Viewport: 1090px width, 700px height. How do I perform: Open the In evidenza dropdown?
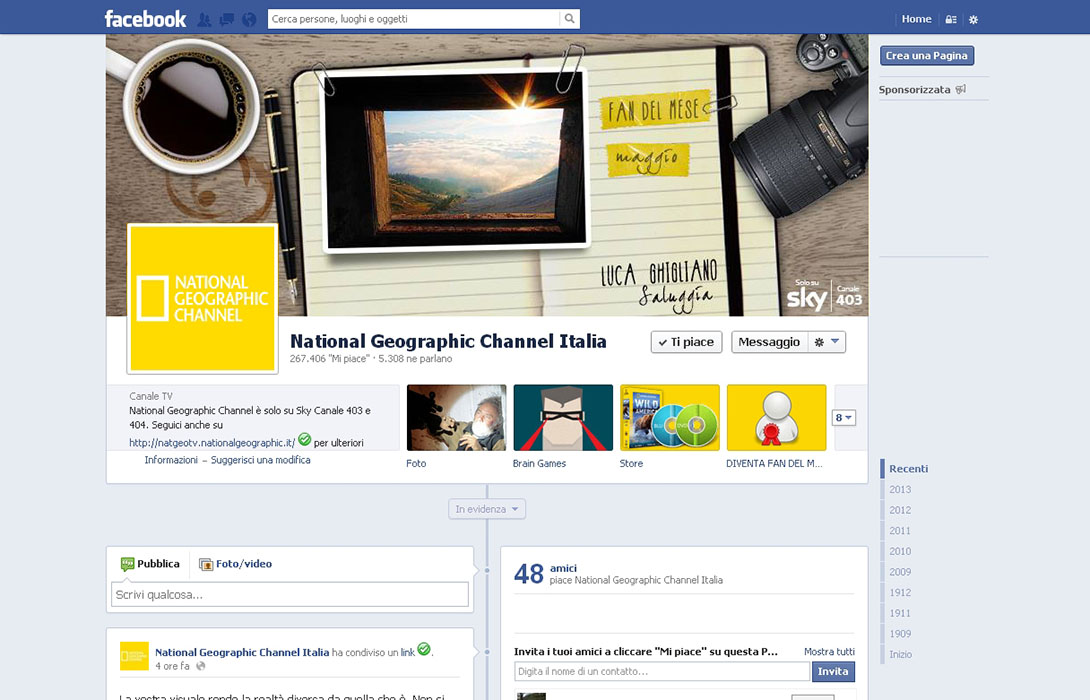[487, 509]
